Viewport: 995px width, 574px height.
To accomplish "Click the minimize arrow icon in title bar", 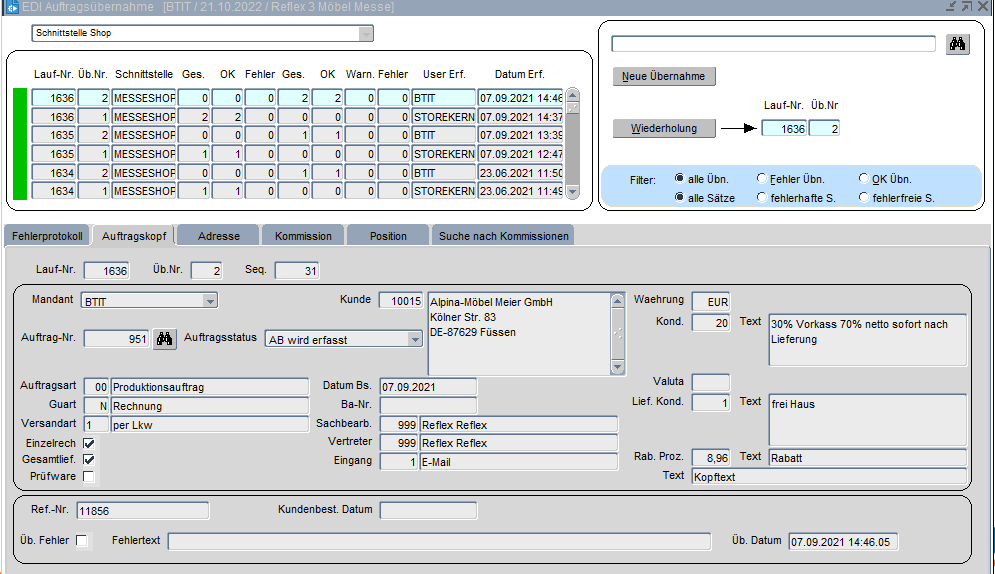I will [951, 7].
